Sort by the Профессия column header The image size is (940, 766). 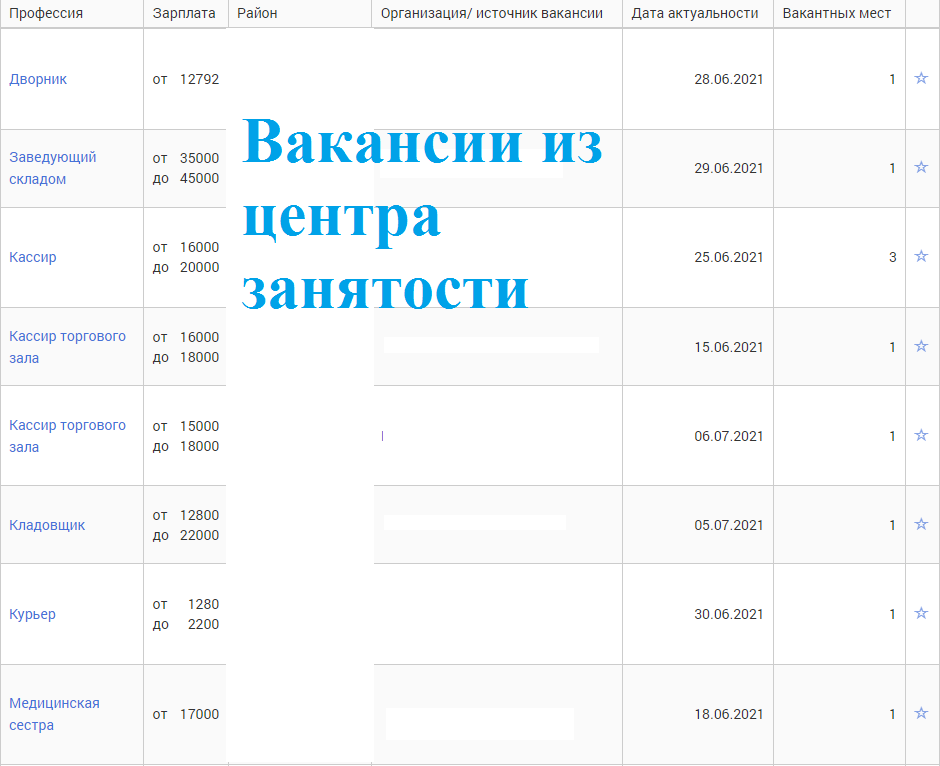pyautogui.click(x=46, y=13)
